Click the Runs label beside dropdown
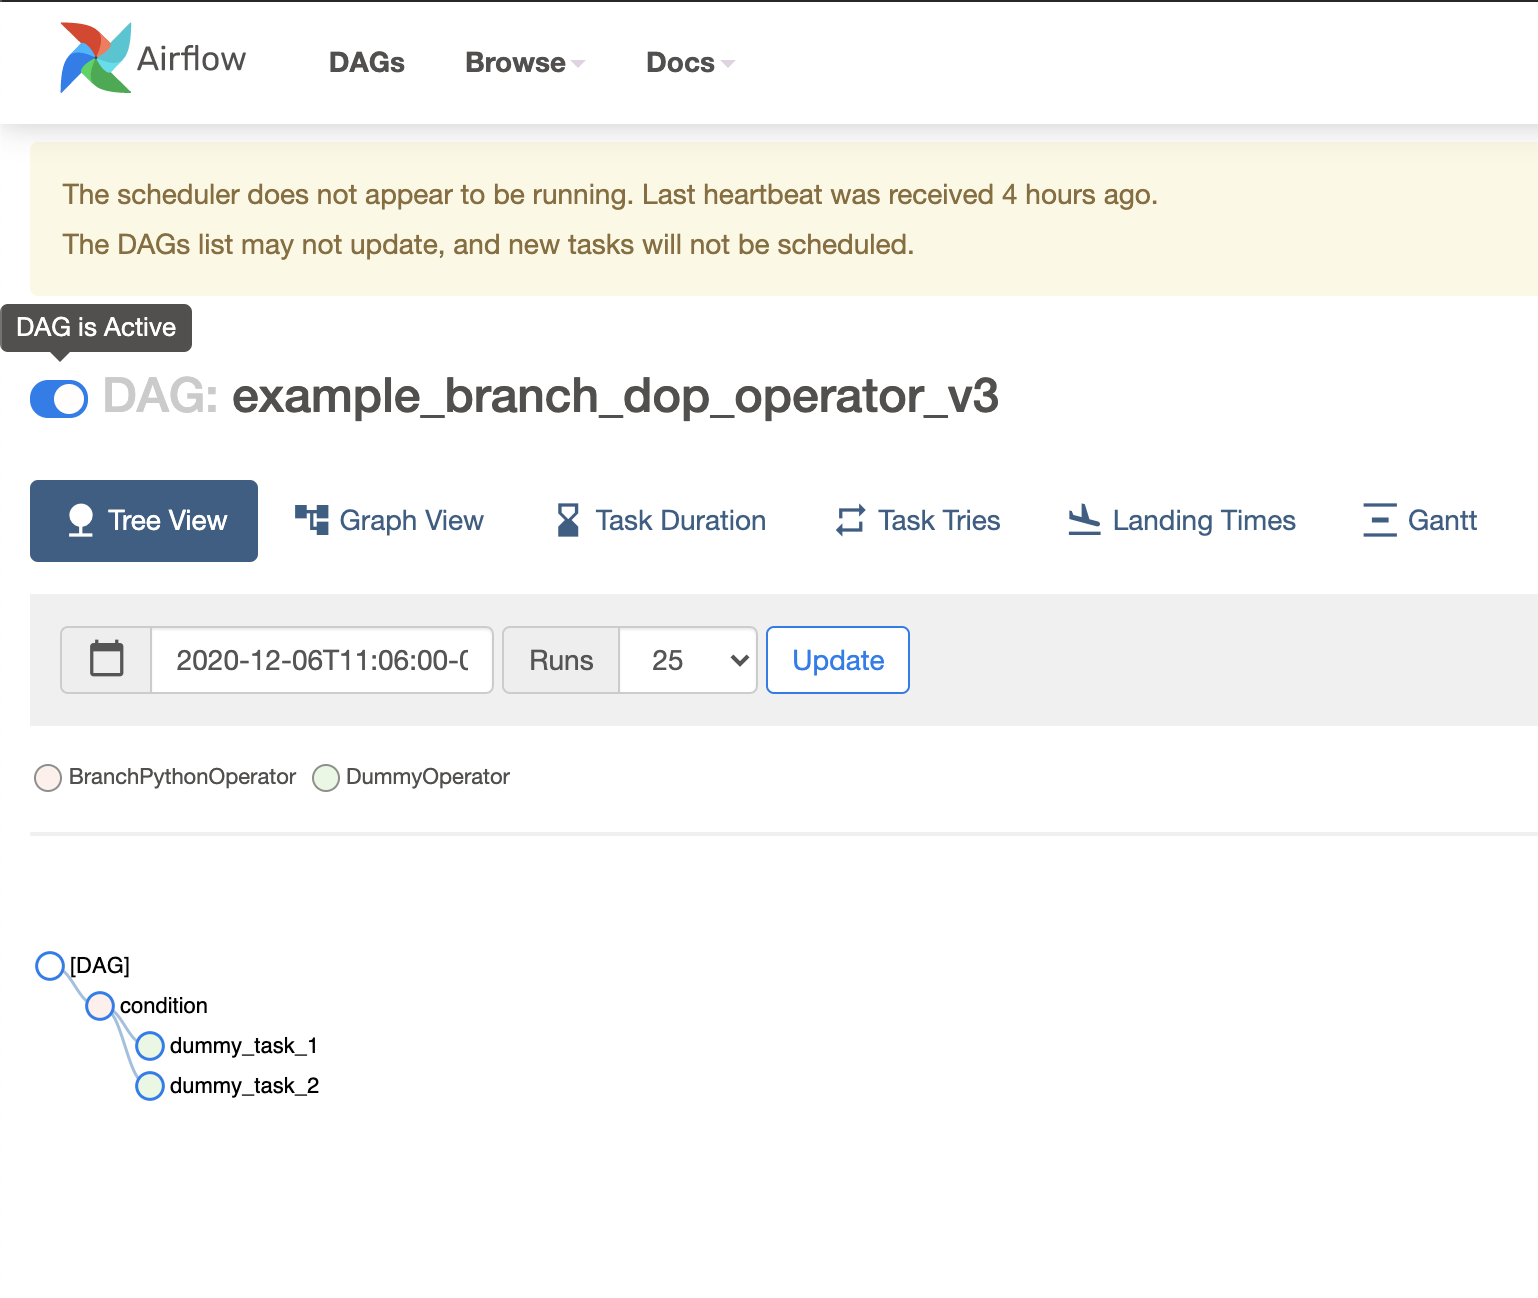 pyautogui.click(x=561, y=660)
